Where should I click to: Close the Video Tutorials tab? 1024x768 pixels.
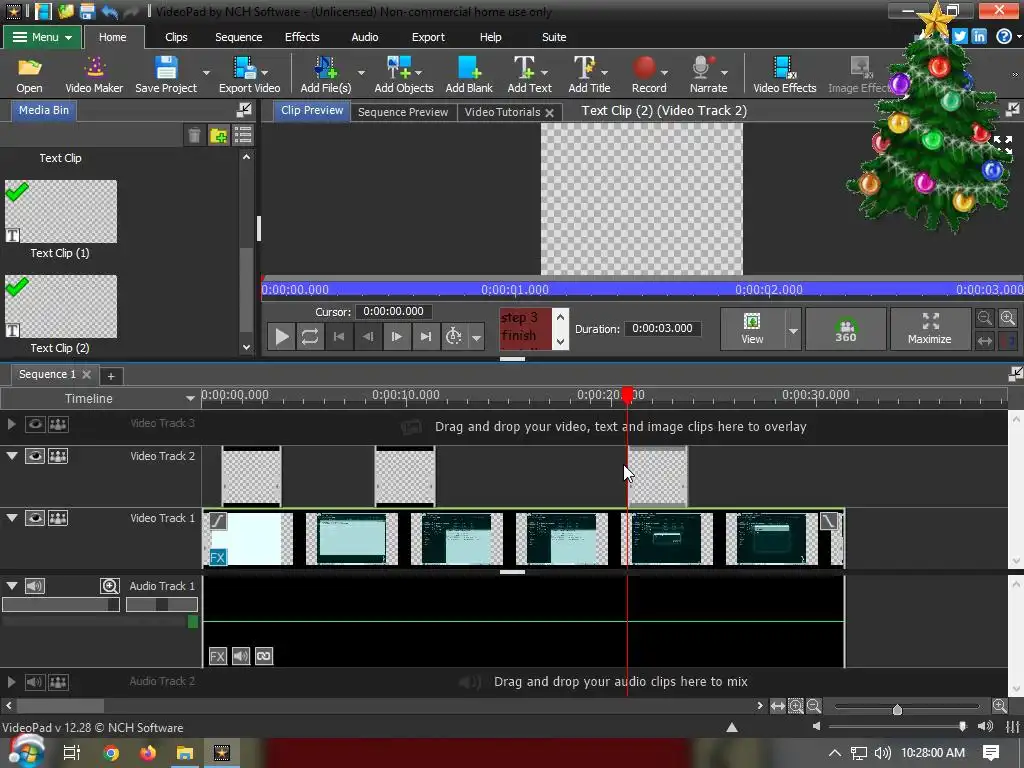click(550, 112)
